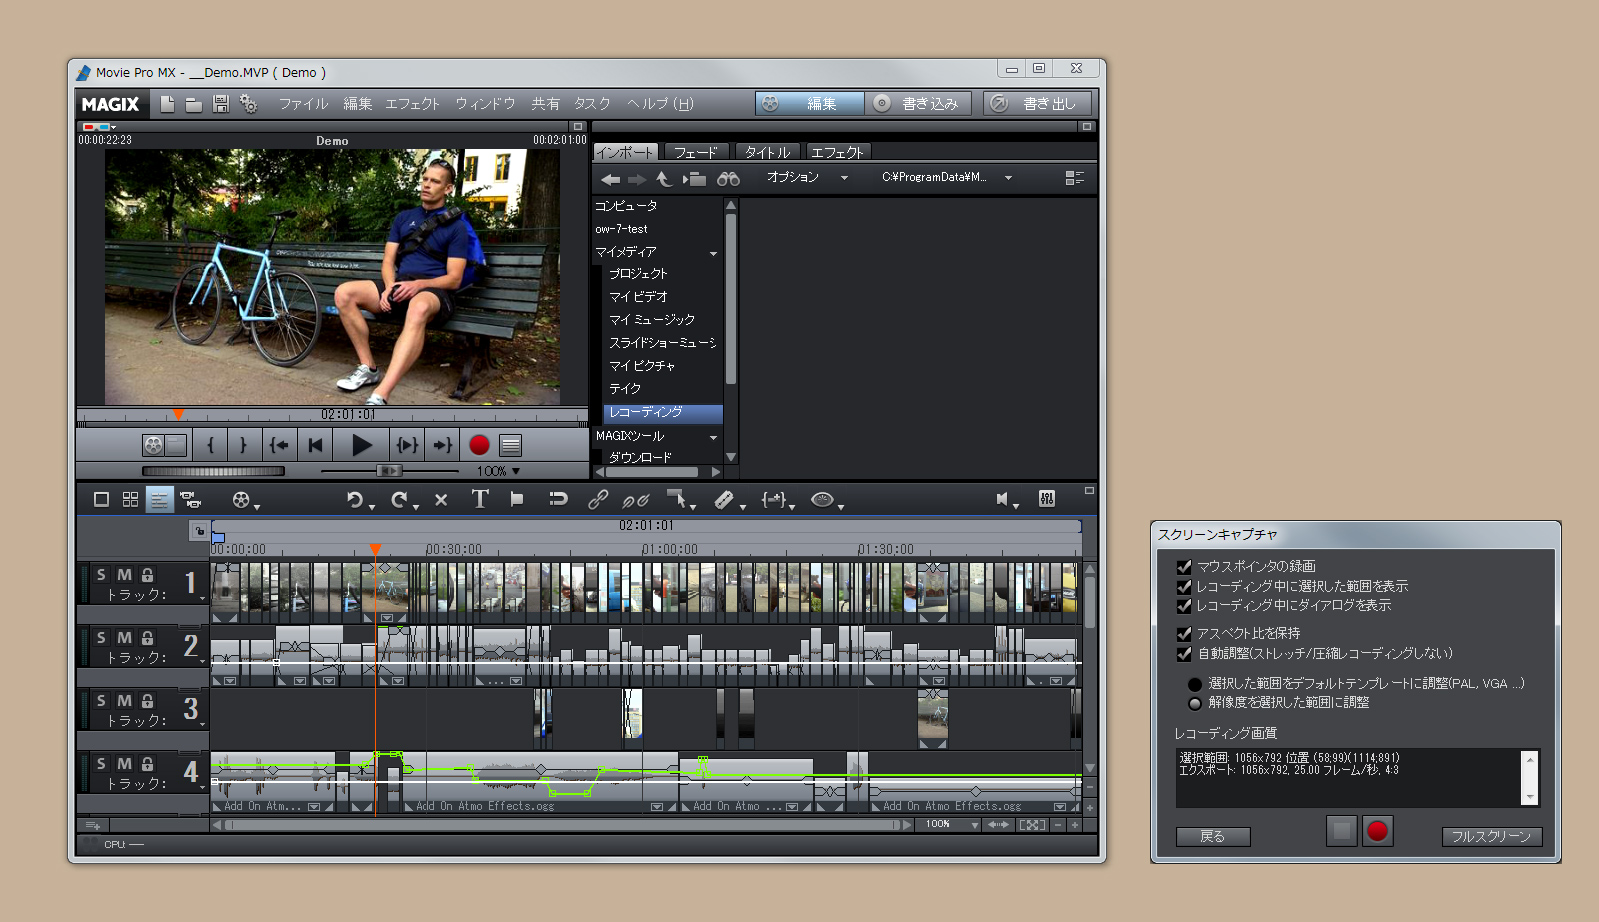
Task: Ungroup objects with the broken chain icon
Action: pyautogui.click(x=635, y=499)
